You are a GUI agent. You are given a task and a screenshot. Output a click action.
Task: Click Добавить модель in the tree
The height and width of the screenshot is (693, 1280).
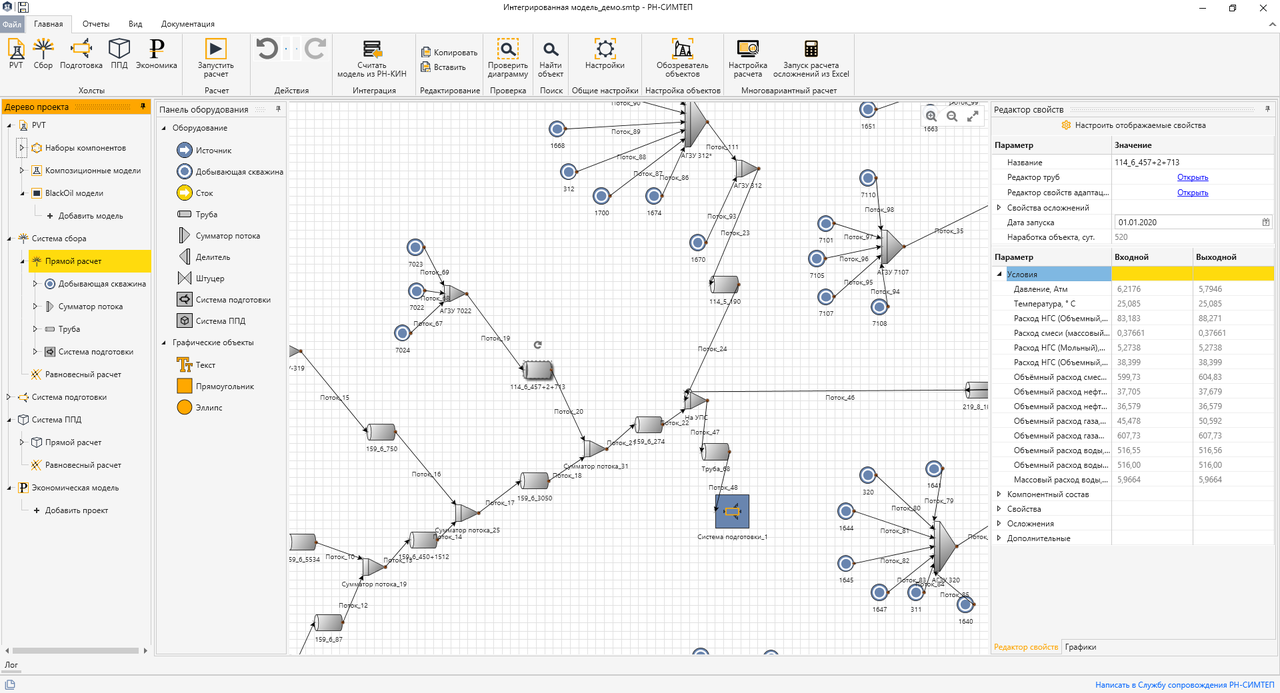[x=84, y=216]
